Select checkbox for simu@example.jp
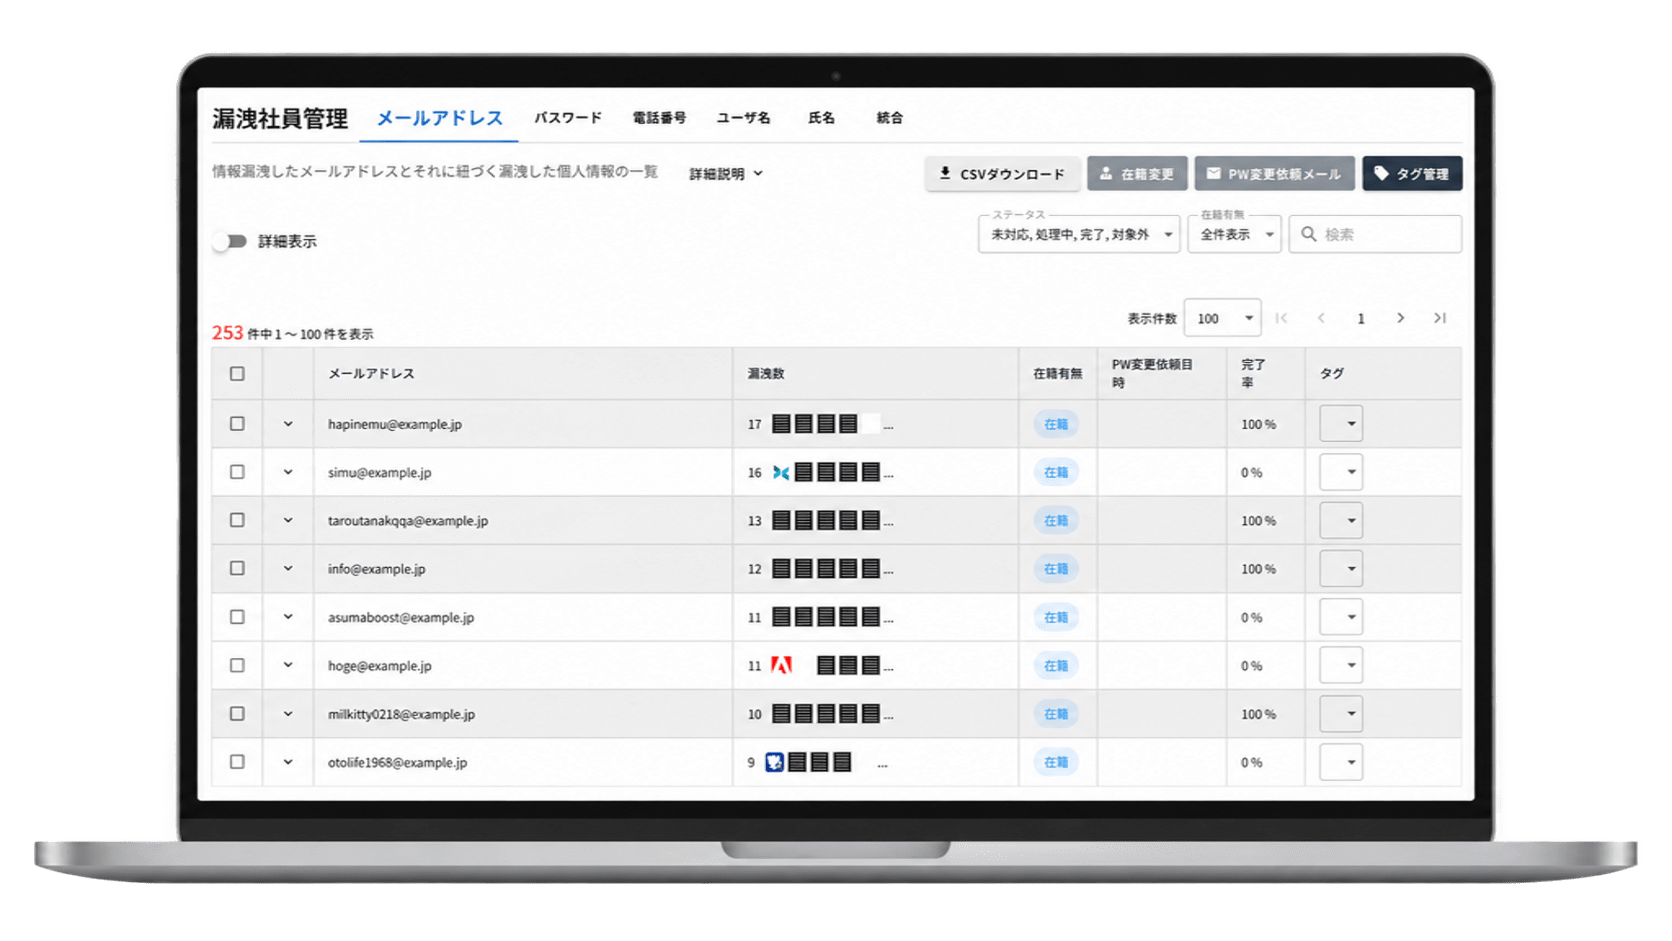This screenshot has height=941, width=1672. (237, 472)
